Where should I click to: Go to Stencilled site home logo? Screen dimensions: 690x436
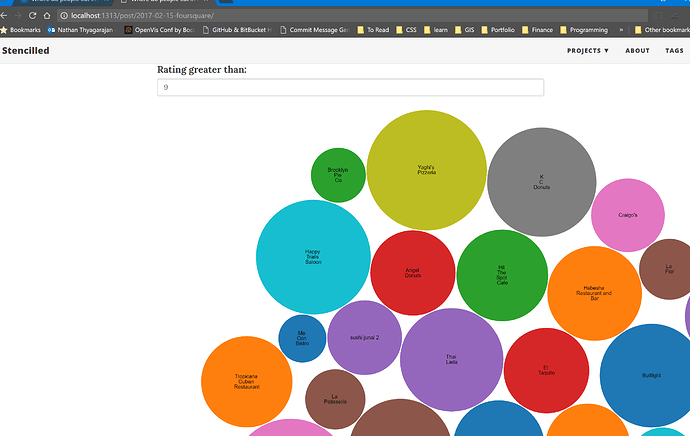tap(26, 51)
